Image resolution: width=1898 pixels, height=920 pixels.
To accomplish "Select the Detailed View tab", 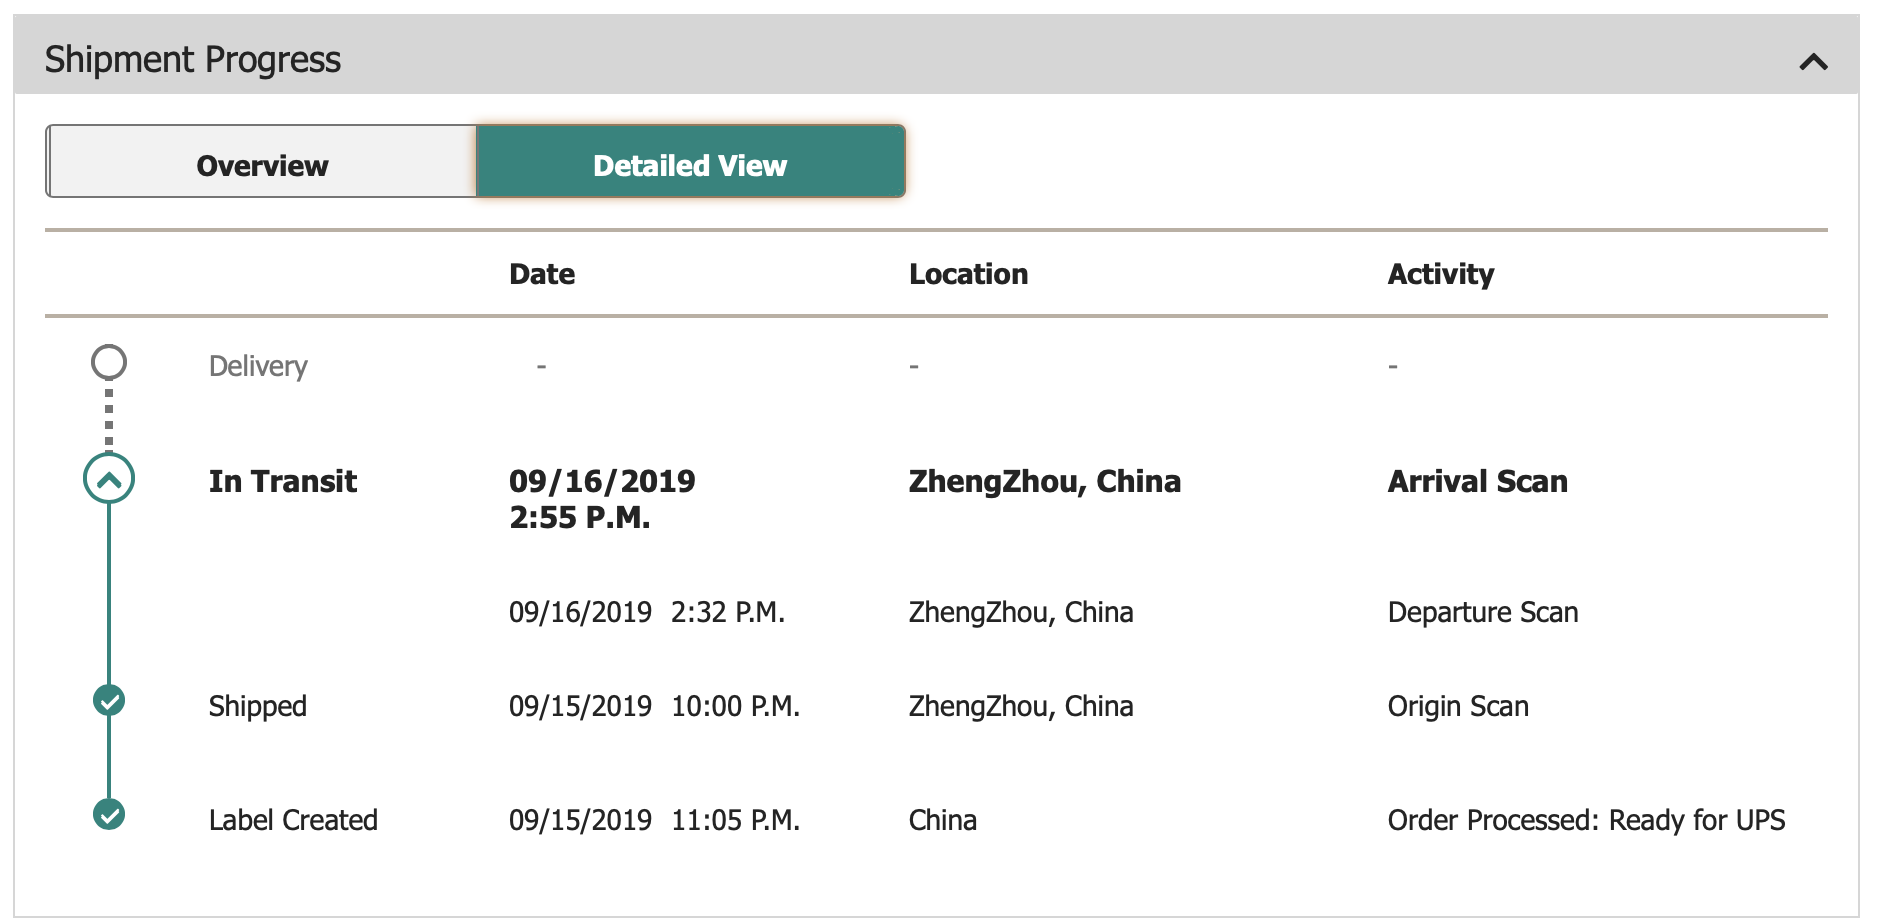I will point(690,161).
